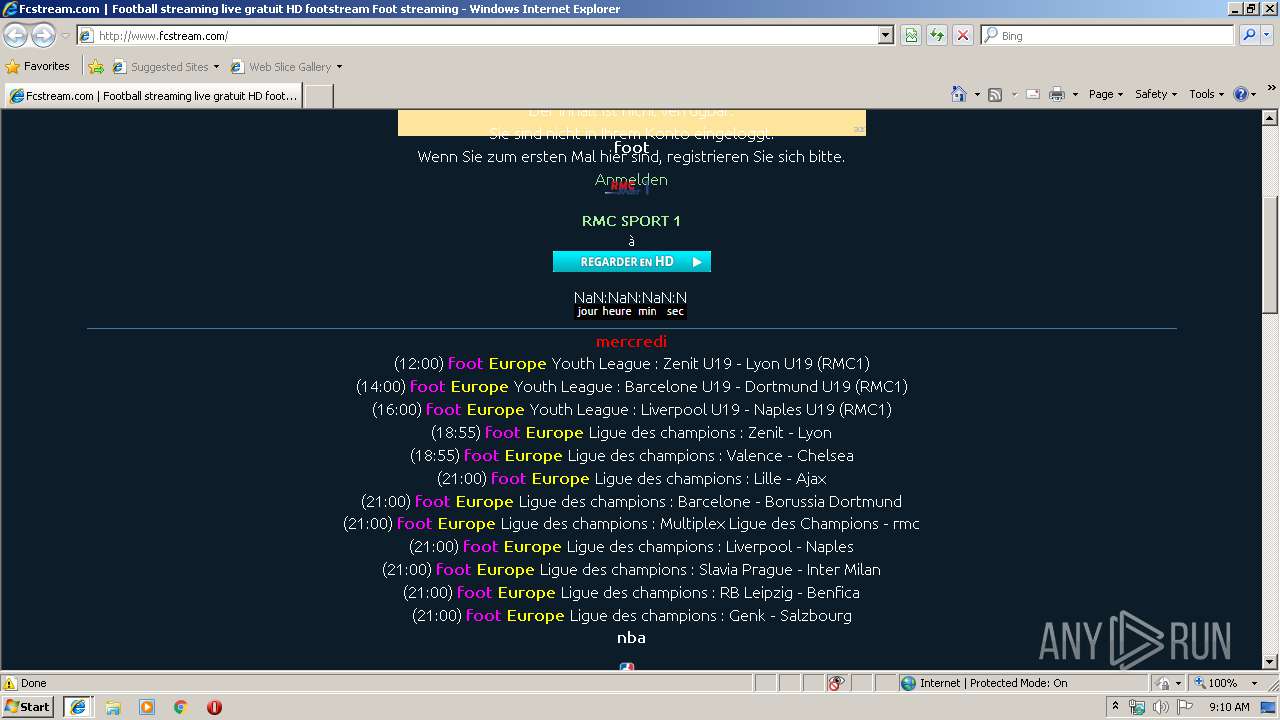Click Internet Explorer taskbar icon
The image size is (1280, 720).
tap(77, 707)
